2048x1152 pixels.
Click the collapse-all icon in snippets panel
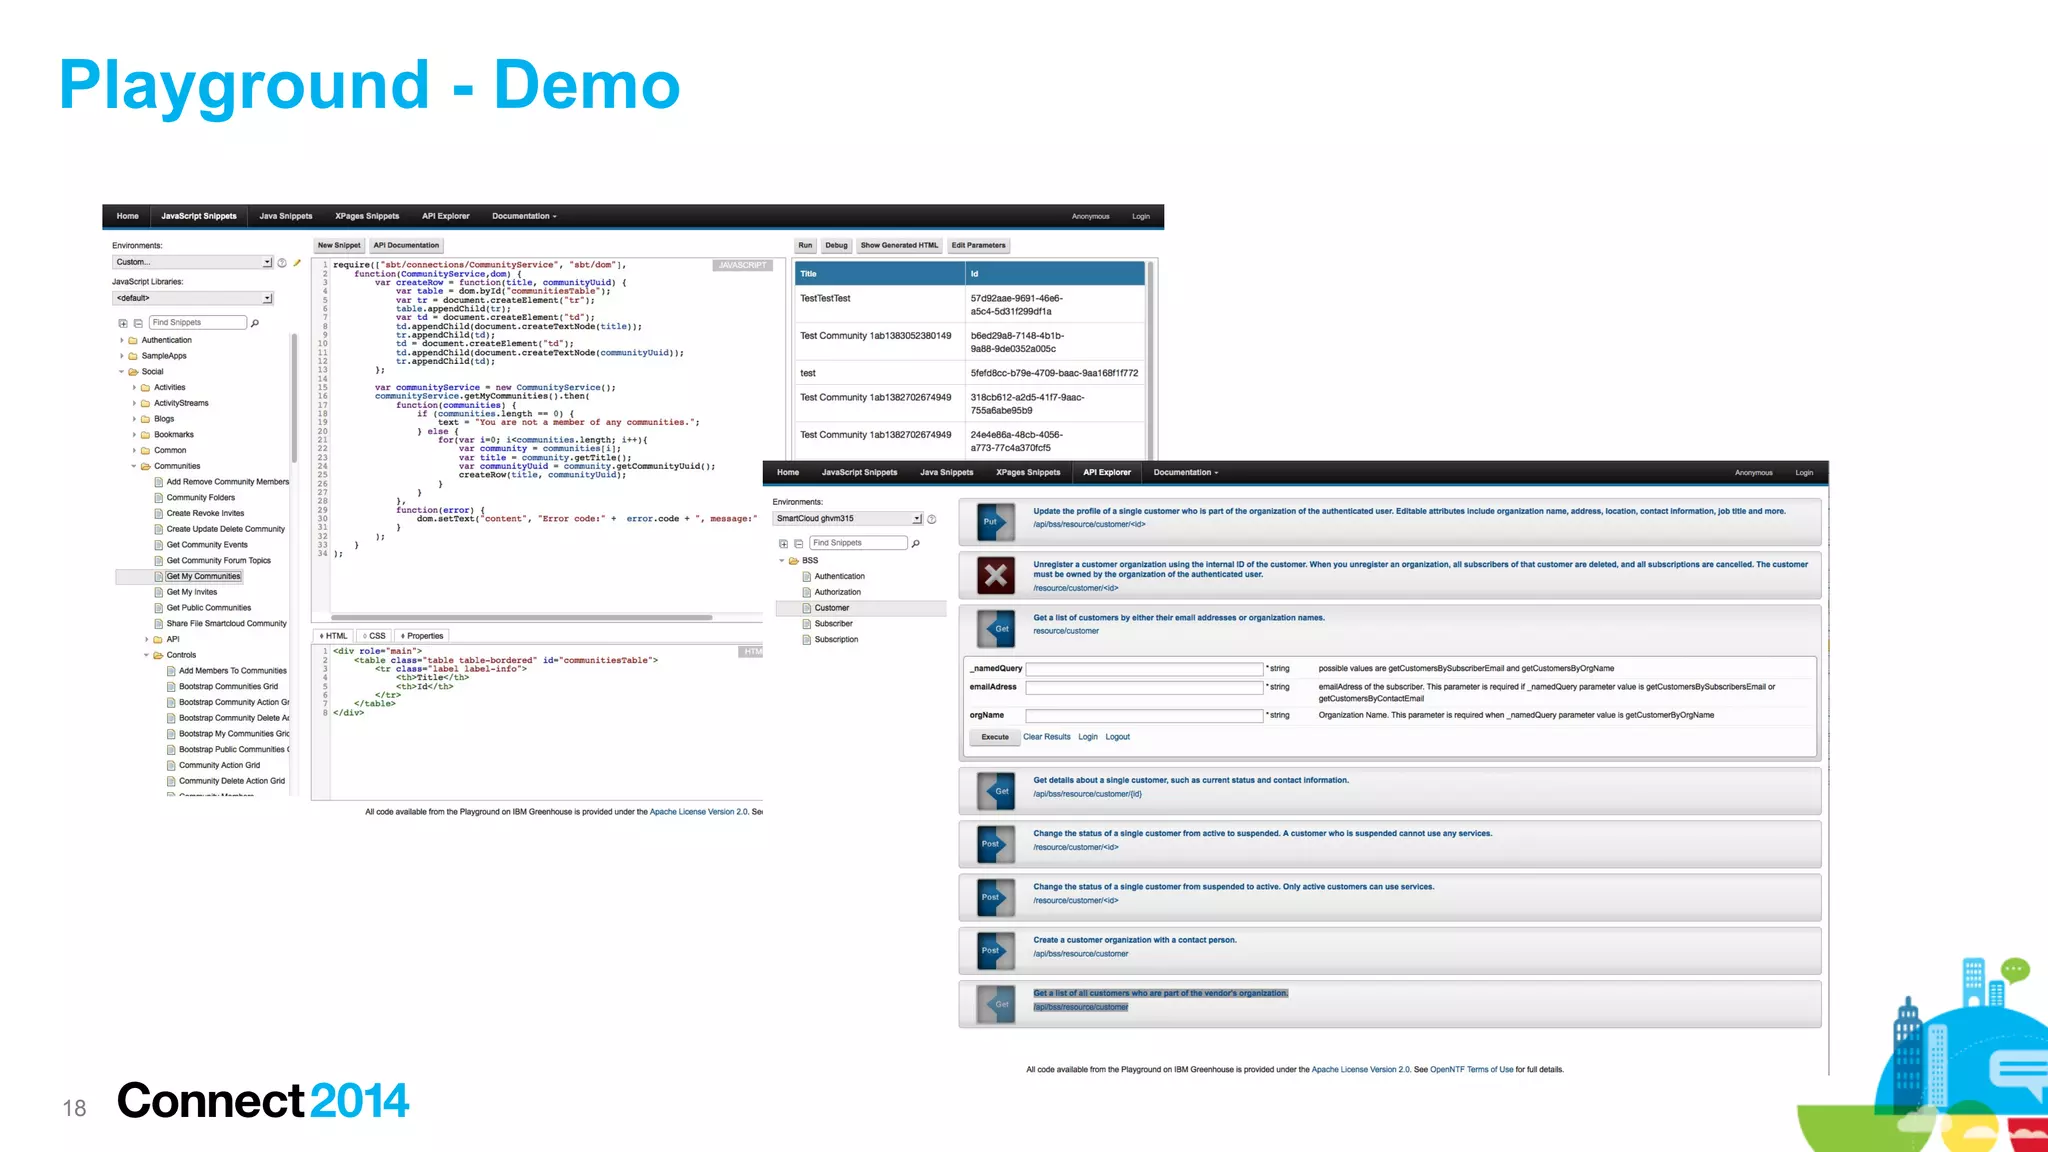[x=138, y=323]
